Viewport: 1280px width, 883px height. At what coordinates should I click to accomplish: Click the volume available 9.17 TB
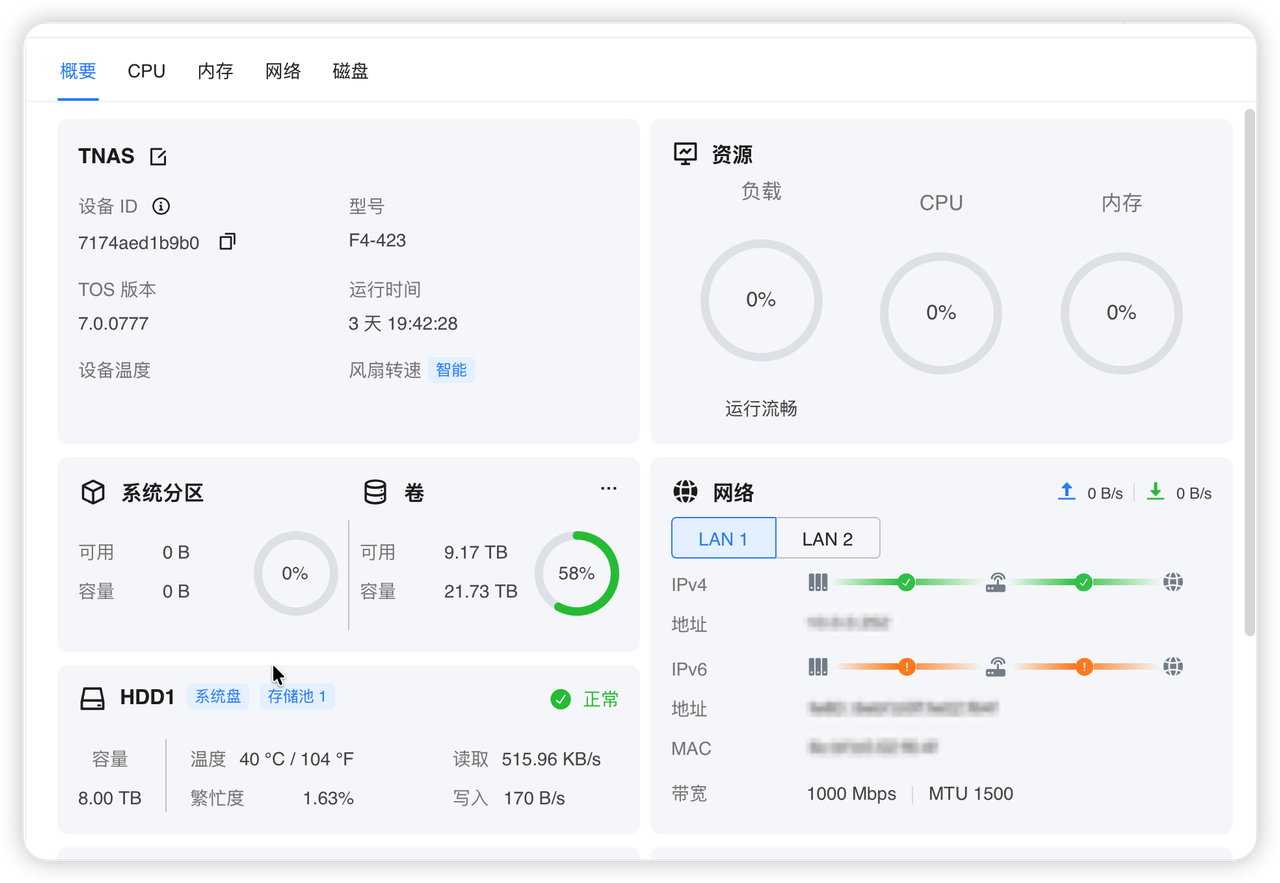pos(476,552)
